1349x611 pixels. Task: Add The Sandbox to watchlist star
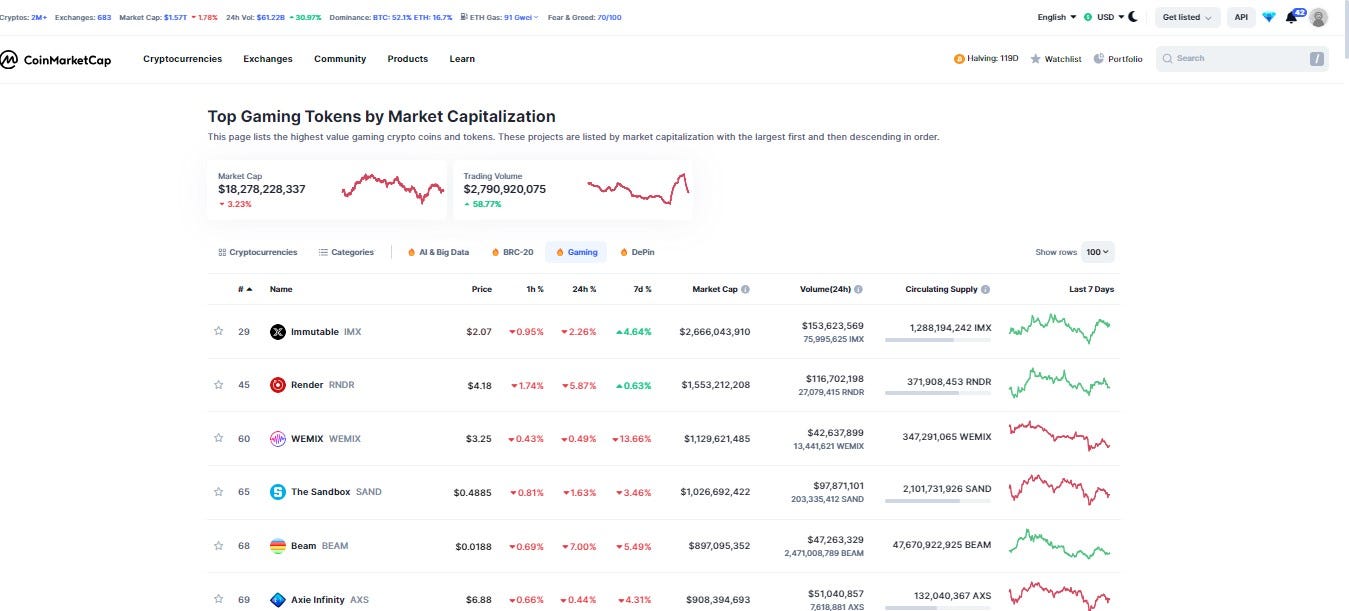218,492
